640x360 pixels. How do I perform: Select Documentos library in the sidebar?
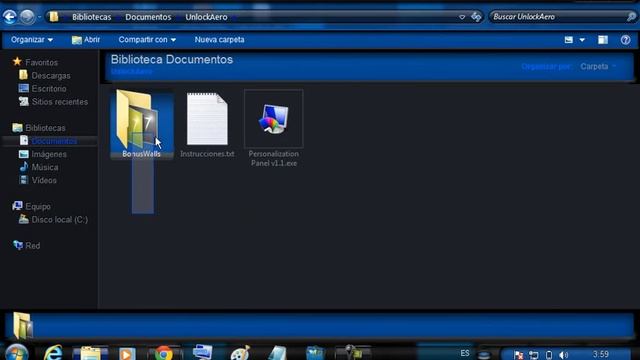click(48, 141)
